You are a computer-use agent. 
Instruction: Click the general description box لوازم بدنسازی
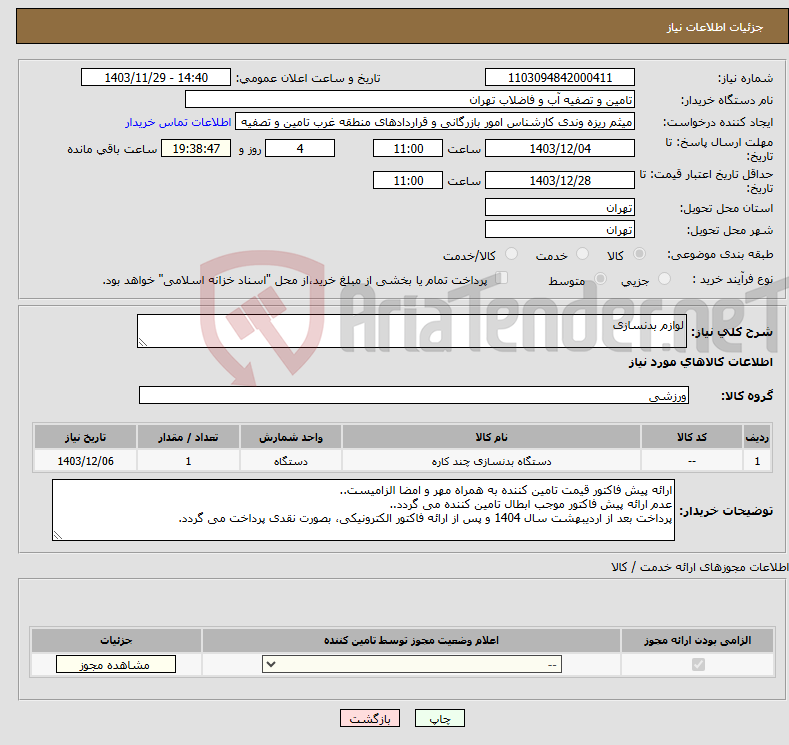coord(412,331)
